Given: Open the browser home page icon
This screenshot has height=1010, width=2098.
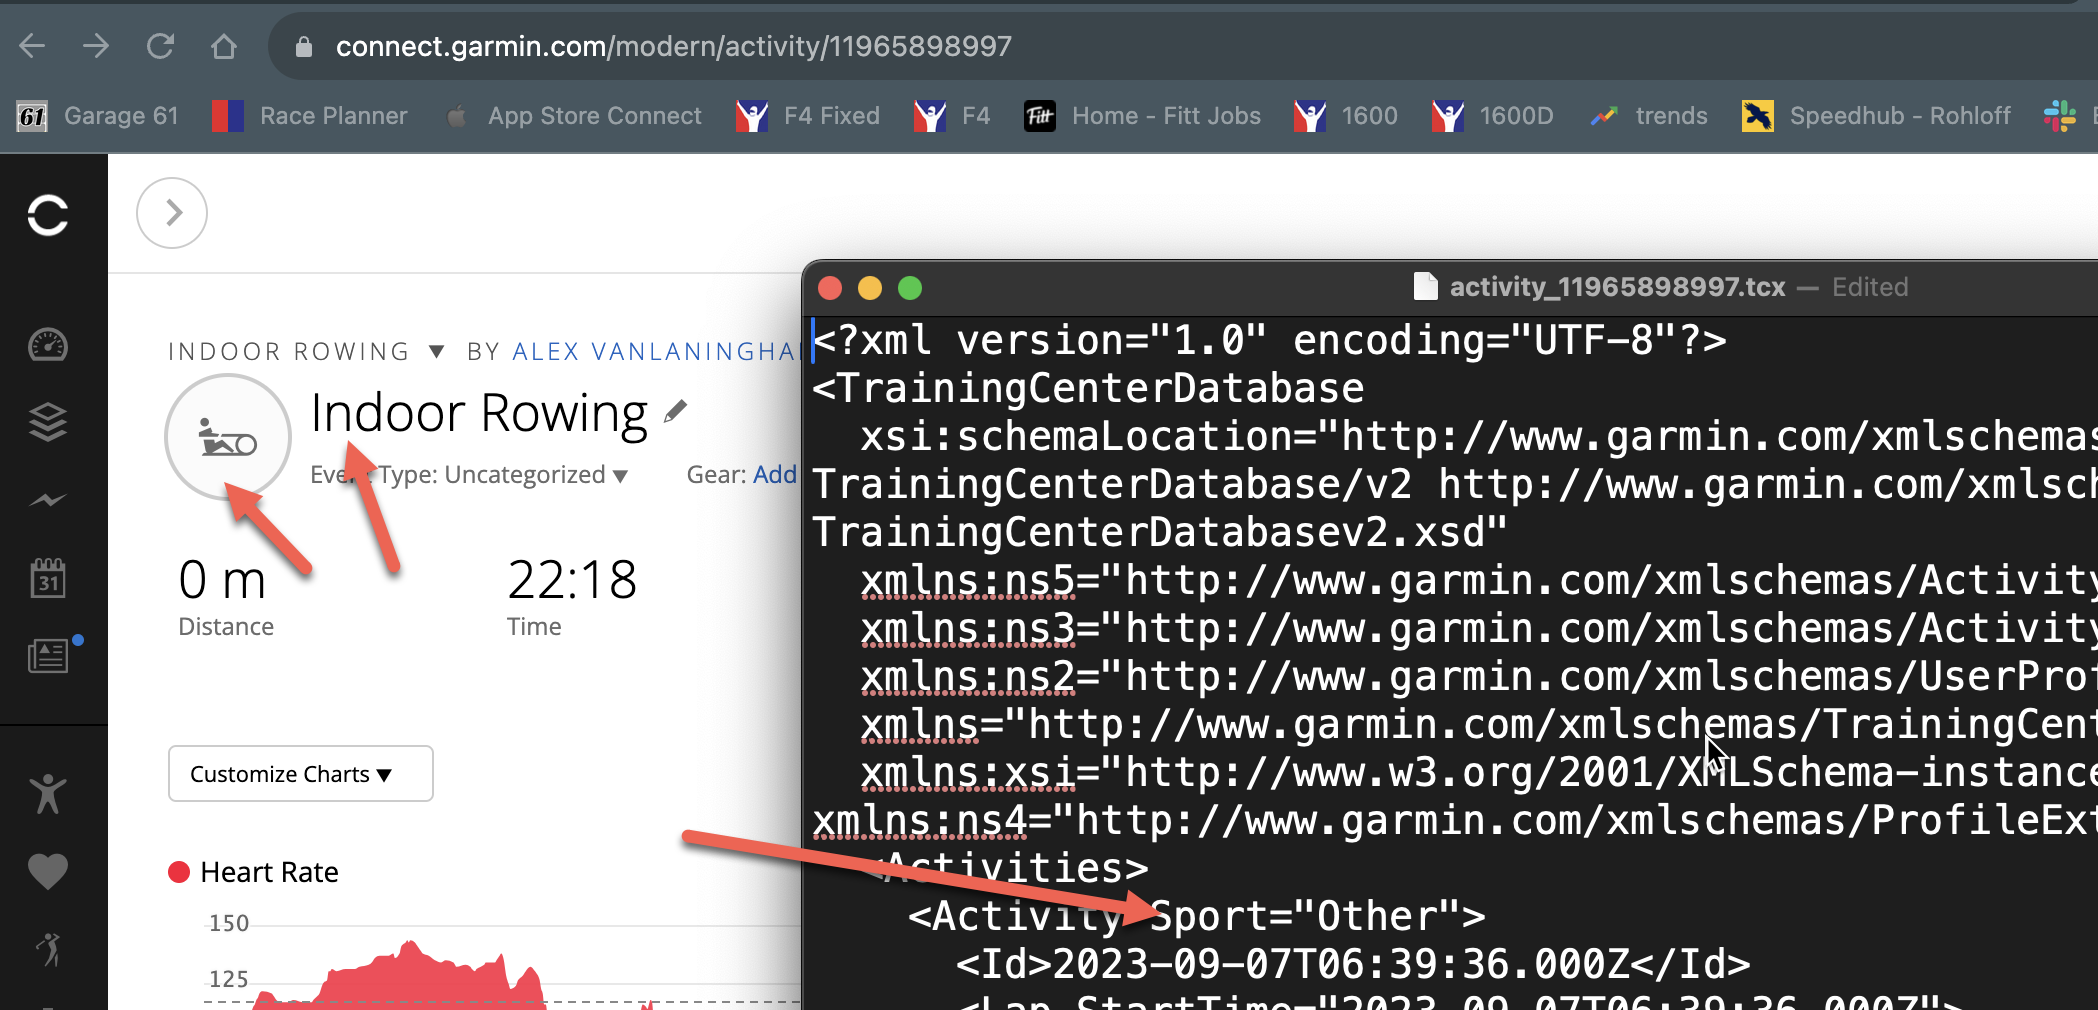Looking at the screenshot, I should pyautogui.click(x=224, y=46).
